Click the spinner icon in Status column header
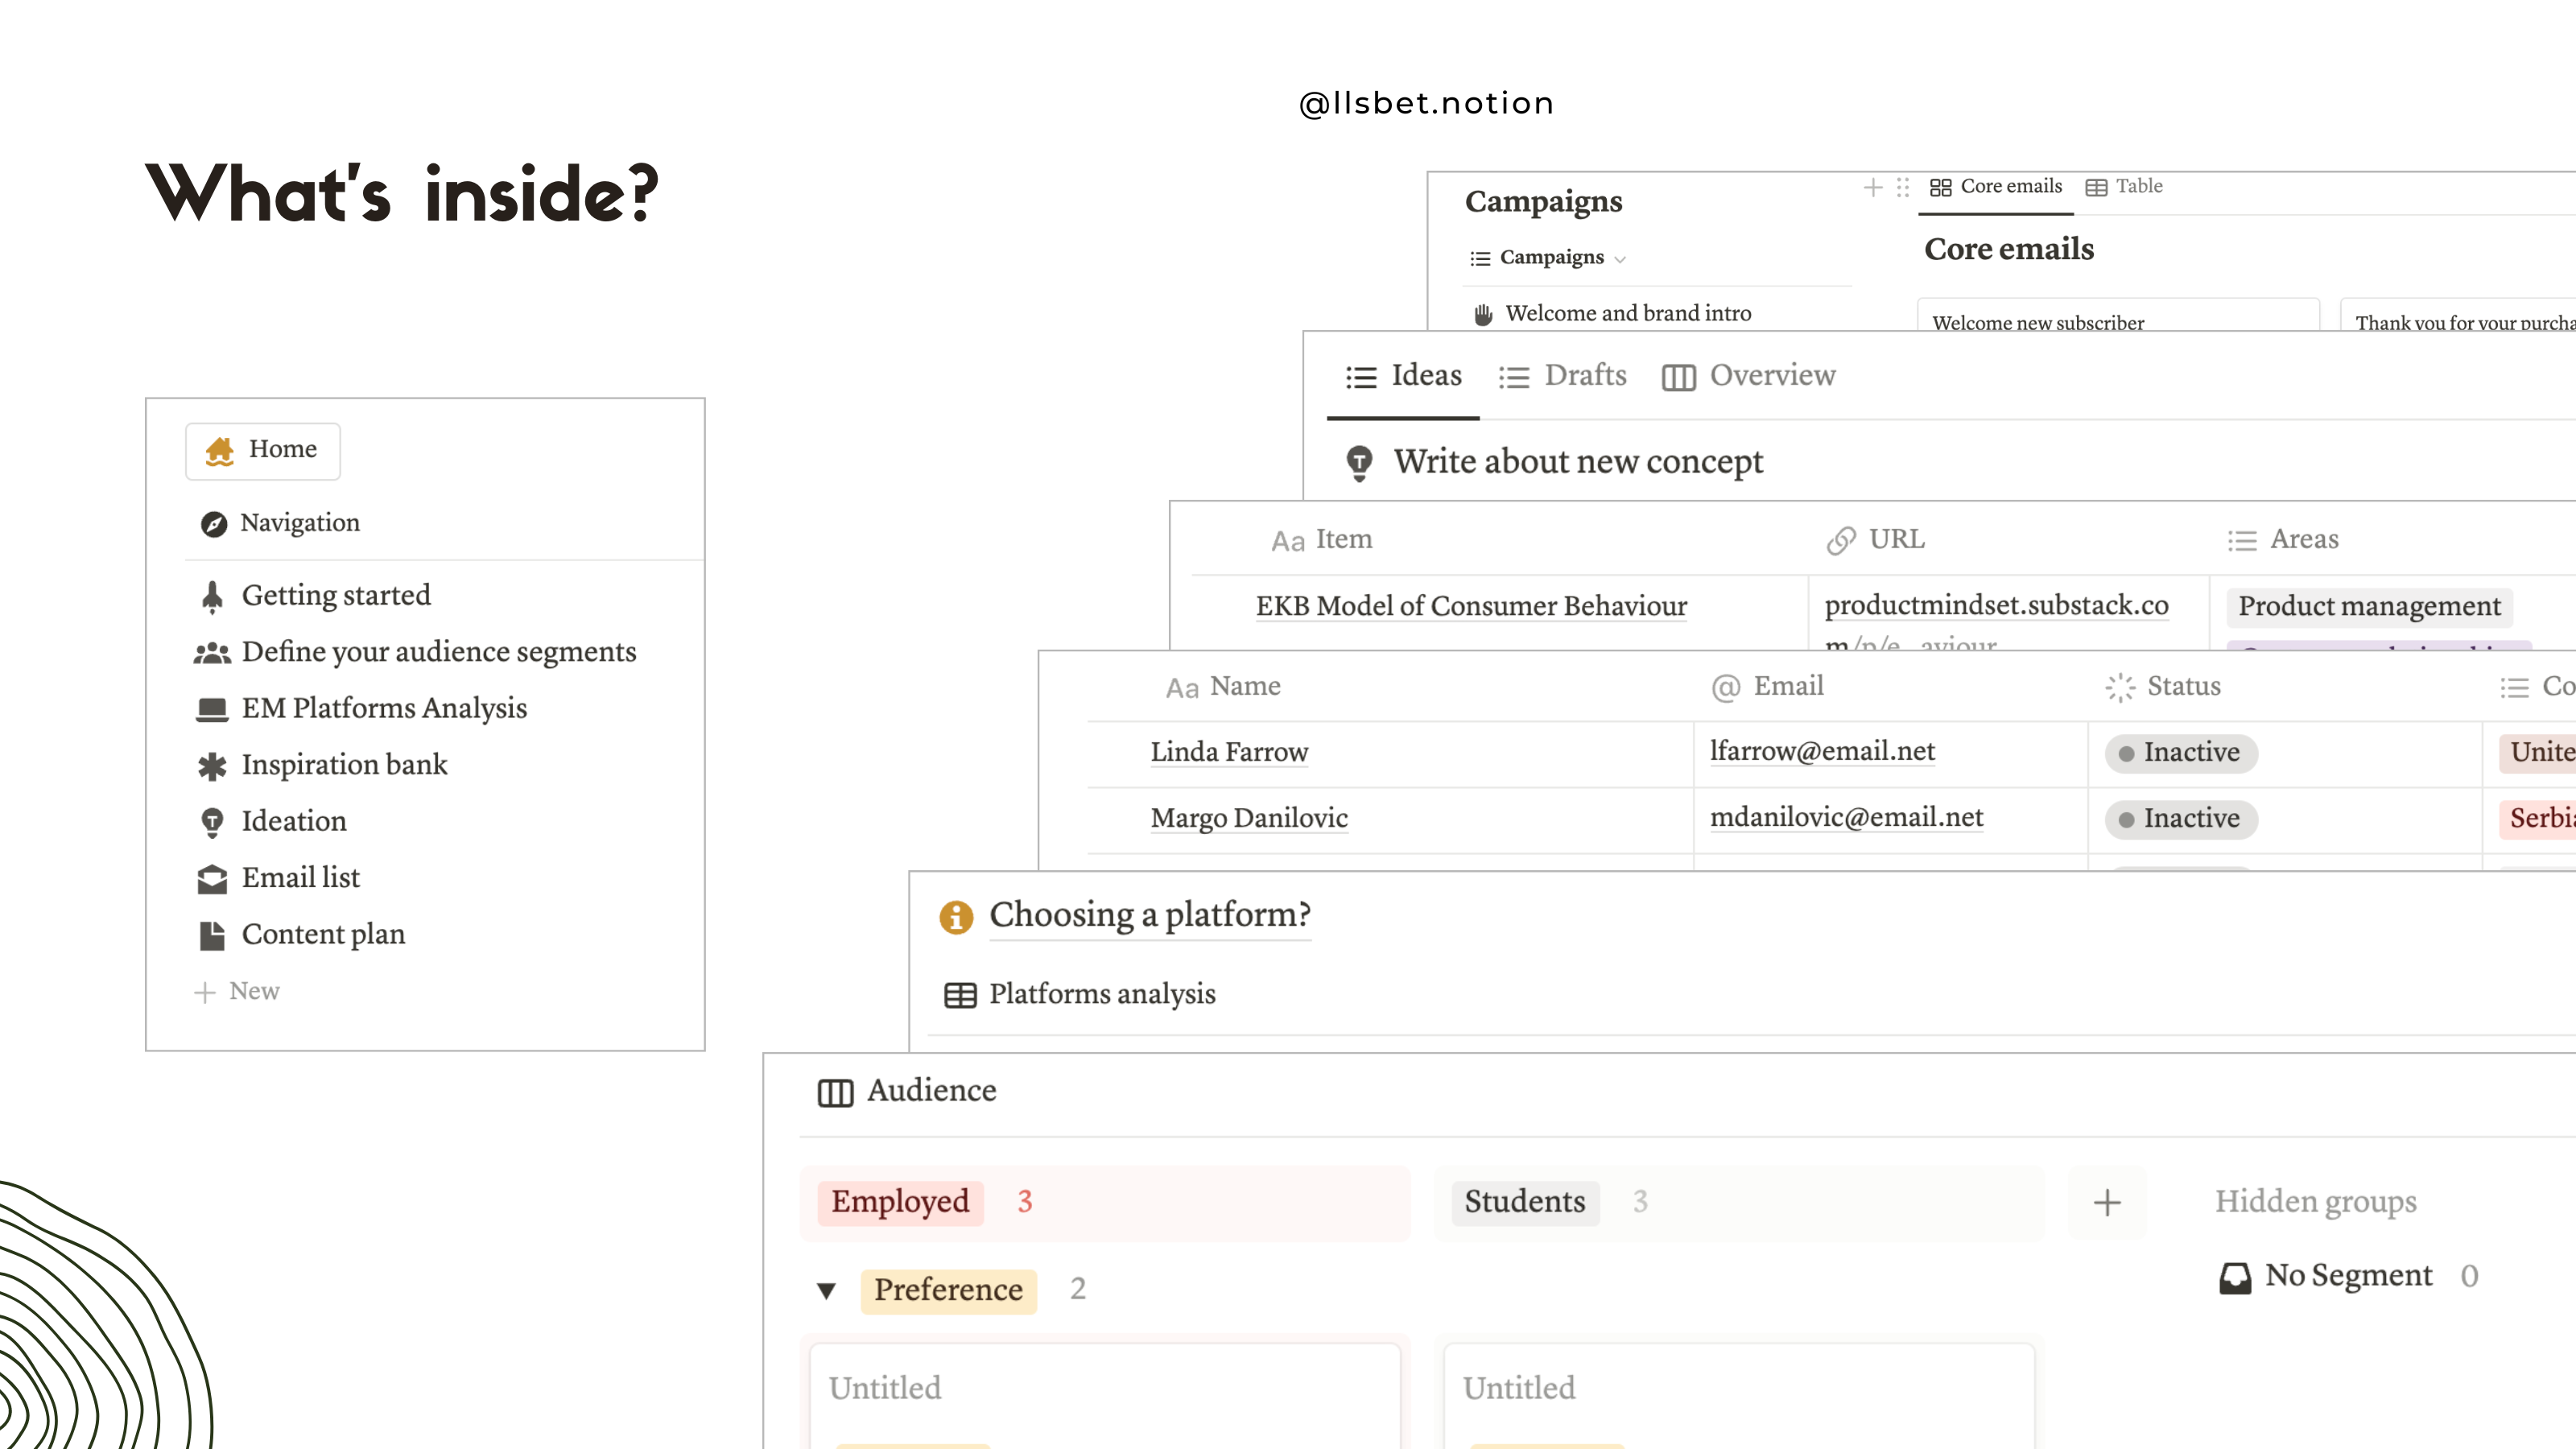 (2120, 688)
